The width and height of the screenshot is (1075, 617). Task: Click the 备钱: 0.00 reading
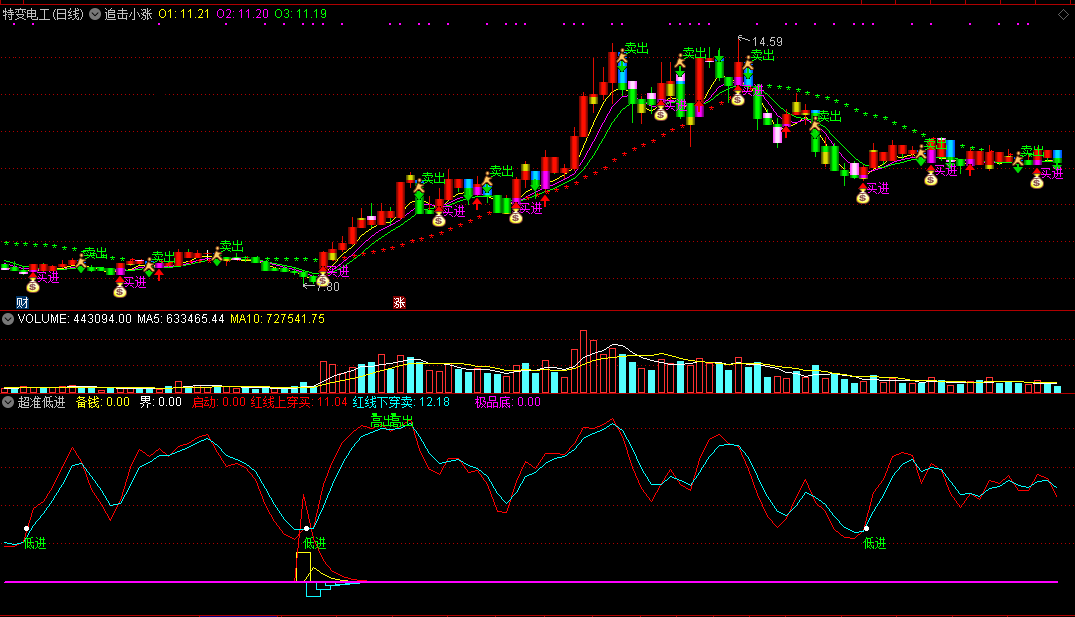(x=103, y=402)
